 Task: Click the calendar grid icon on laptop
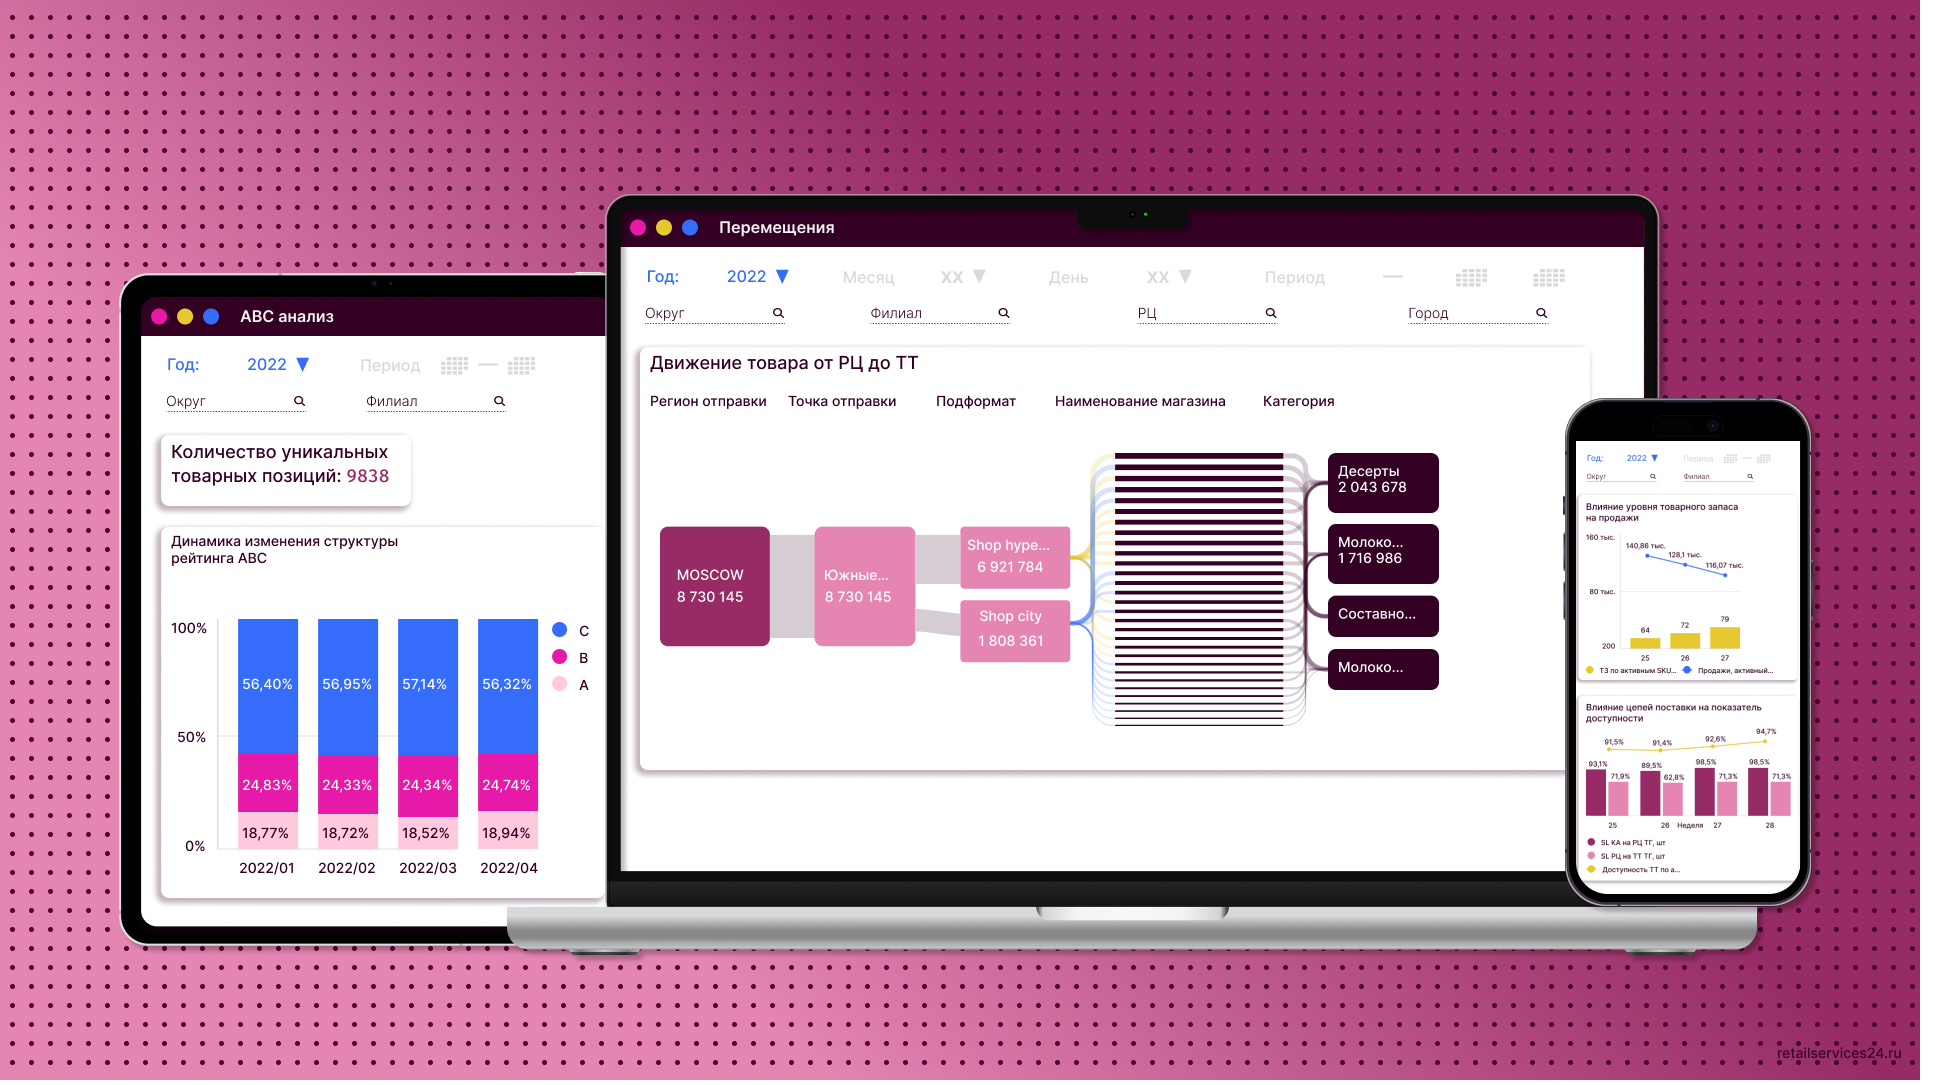pos(1473,275)
